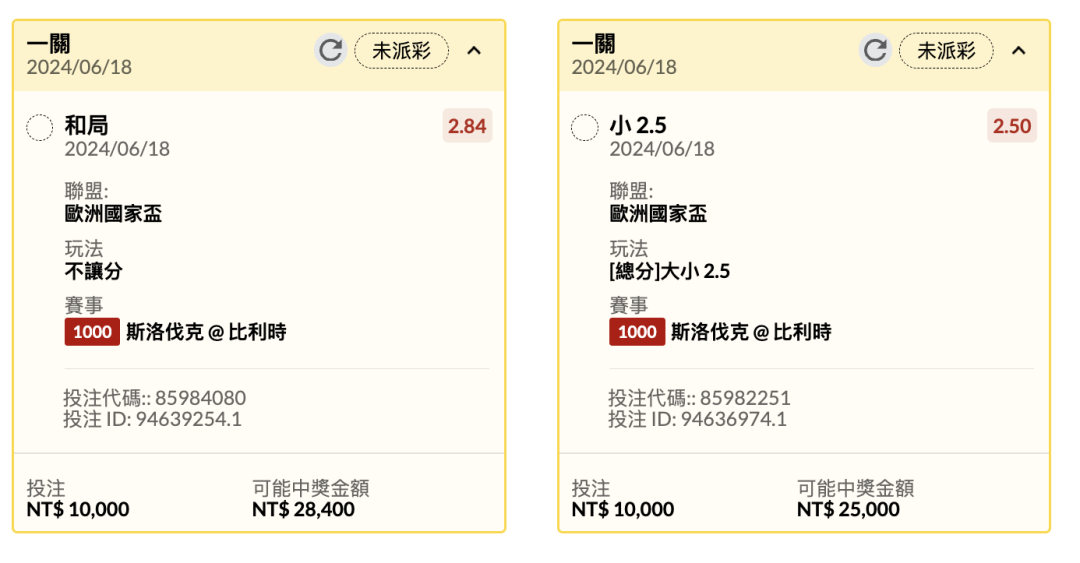Image resolution: width=1080 pixels, height=563 pixels.
Task: Click the left card 一關 header title
Action: (48, 44)
